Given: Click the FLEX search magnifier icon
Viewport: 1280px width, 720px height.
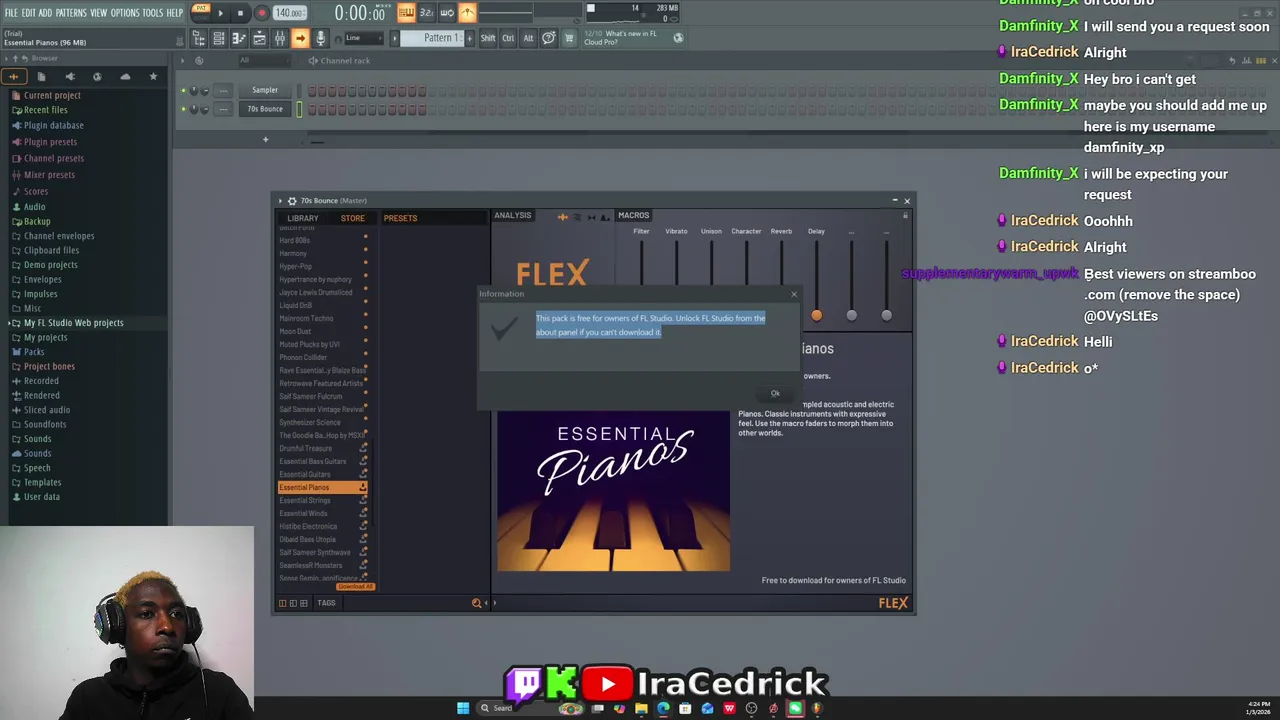Looking at the screenshot, I should [x=477, y=603].
